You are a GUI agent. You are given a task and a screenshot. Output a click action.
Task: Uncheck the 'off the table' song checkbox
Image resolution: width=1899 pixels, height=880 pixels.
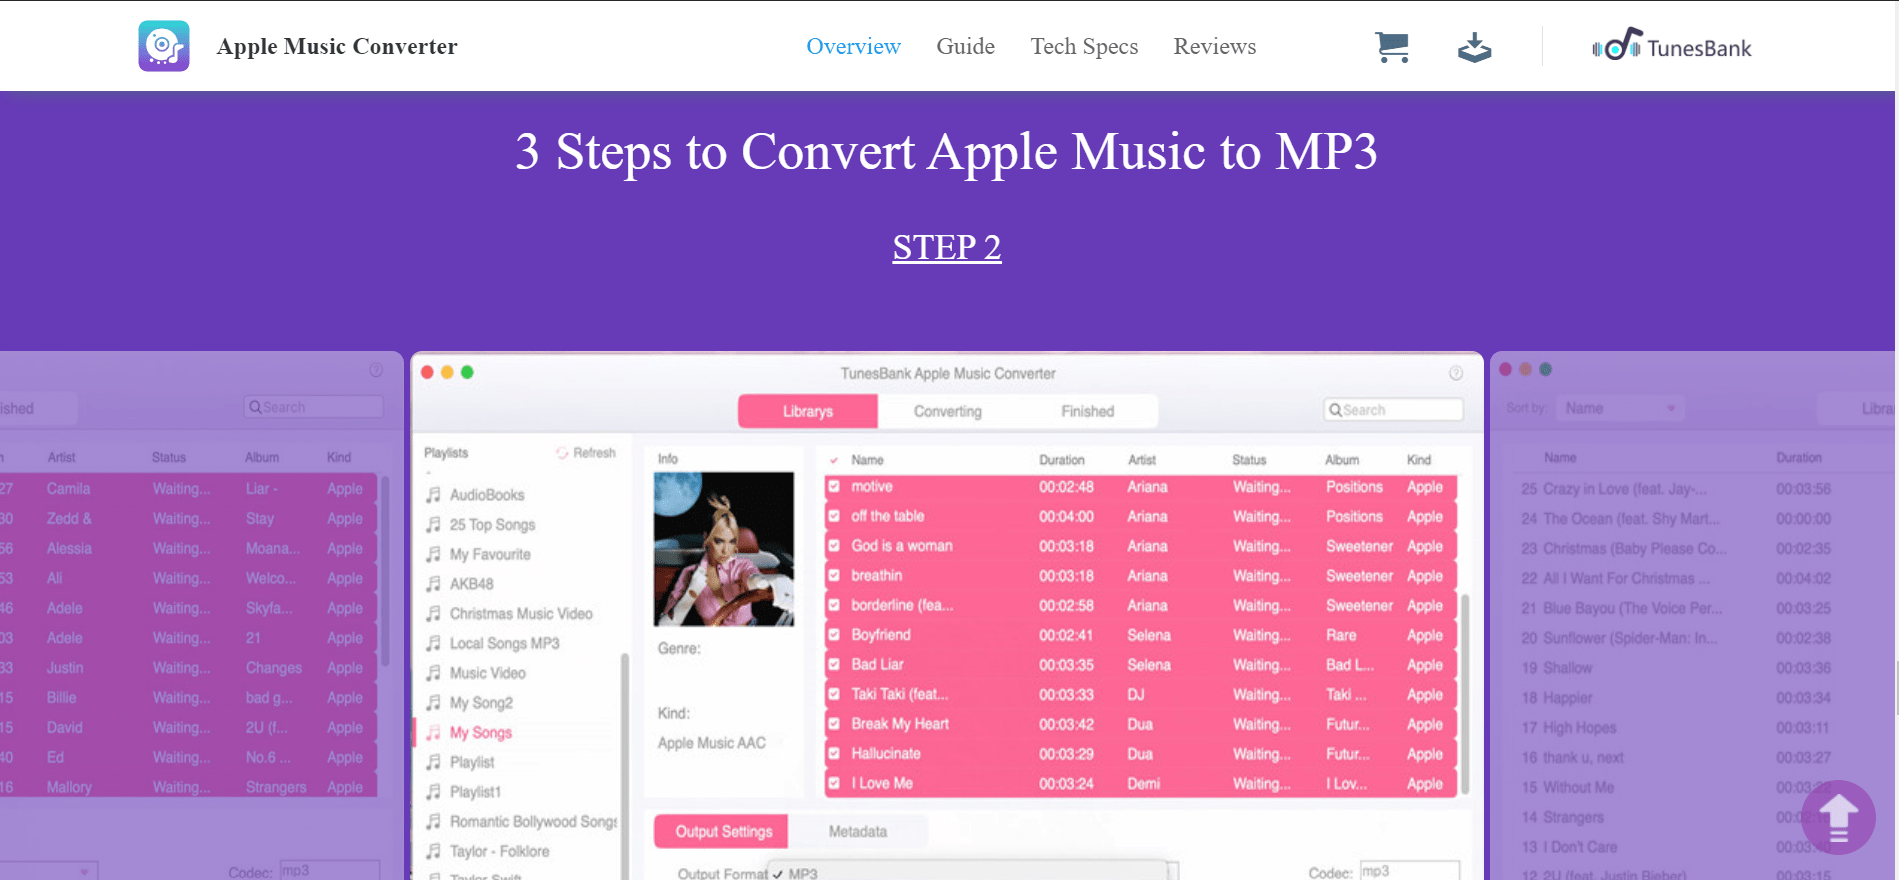[x=834, y=516]
